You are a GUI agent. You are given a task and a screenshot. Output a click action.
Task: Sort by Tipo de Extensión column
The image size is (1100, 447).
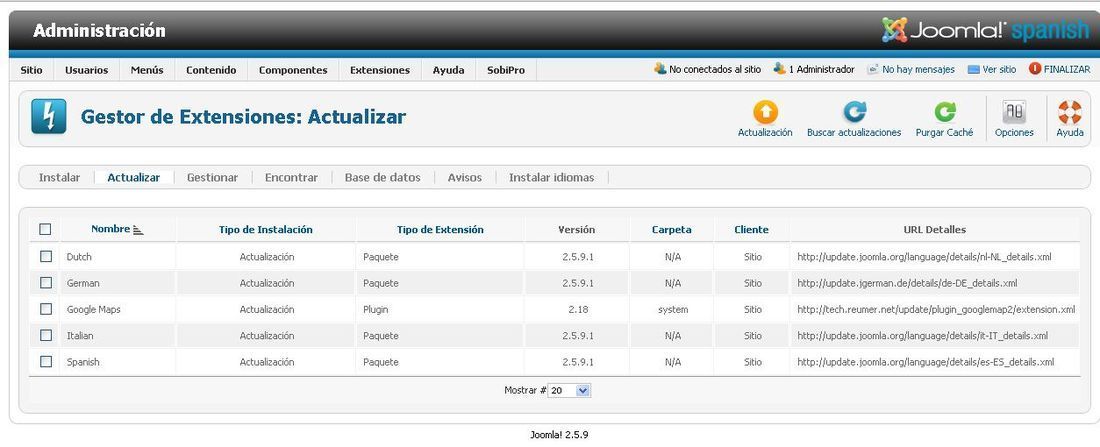click(440, 229)
